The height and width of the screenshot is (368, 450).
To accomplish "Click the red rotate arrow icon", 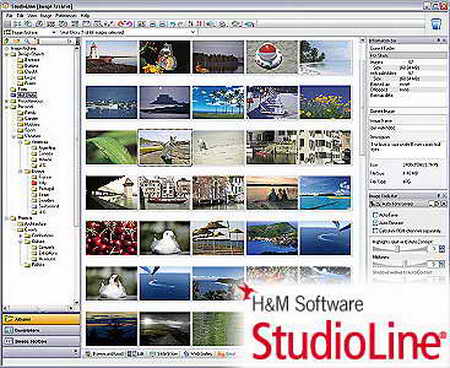I will (x=121, y=24).
